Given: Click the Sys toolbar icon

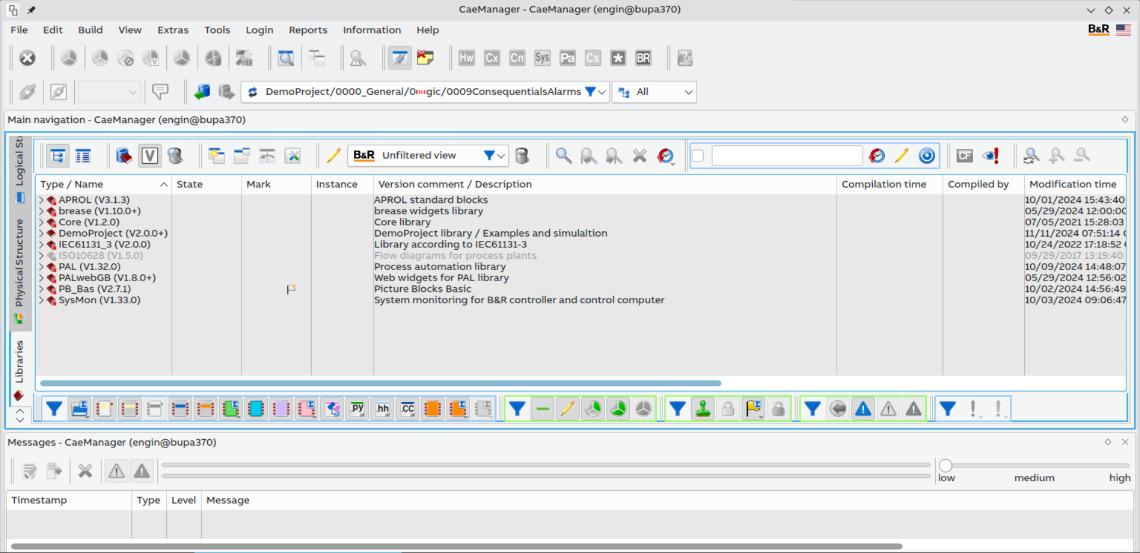Looking at the screenshot, I should pos(542,58).
